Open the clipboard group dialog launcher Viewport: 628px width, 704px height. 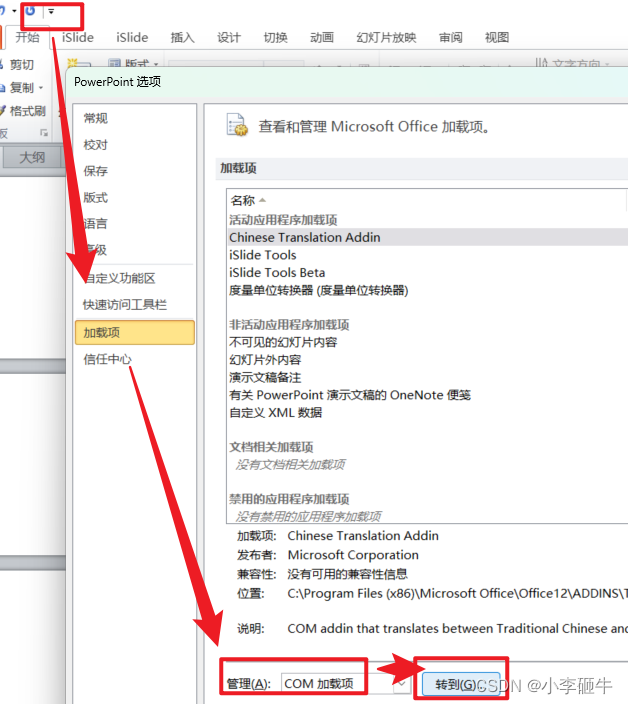pos(44,132)
